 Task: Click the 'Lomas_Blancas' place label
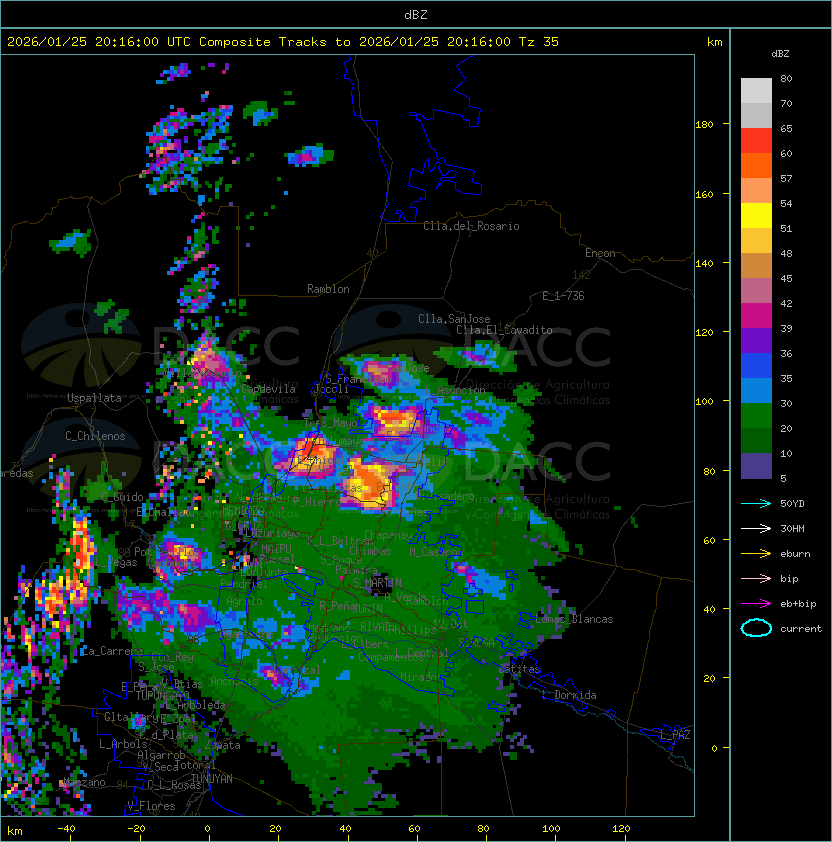click(574, 620)
